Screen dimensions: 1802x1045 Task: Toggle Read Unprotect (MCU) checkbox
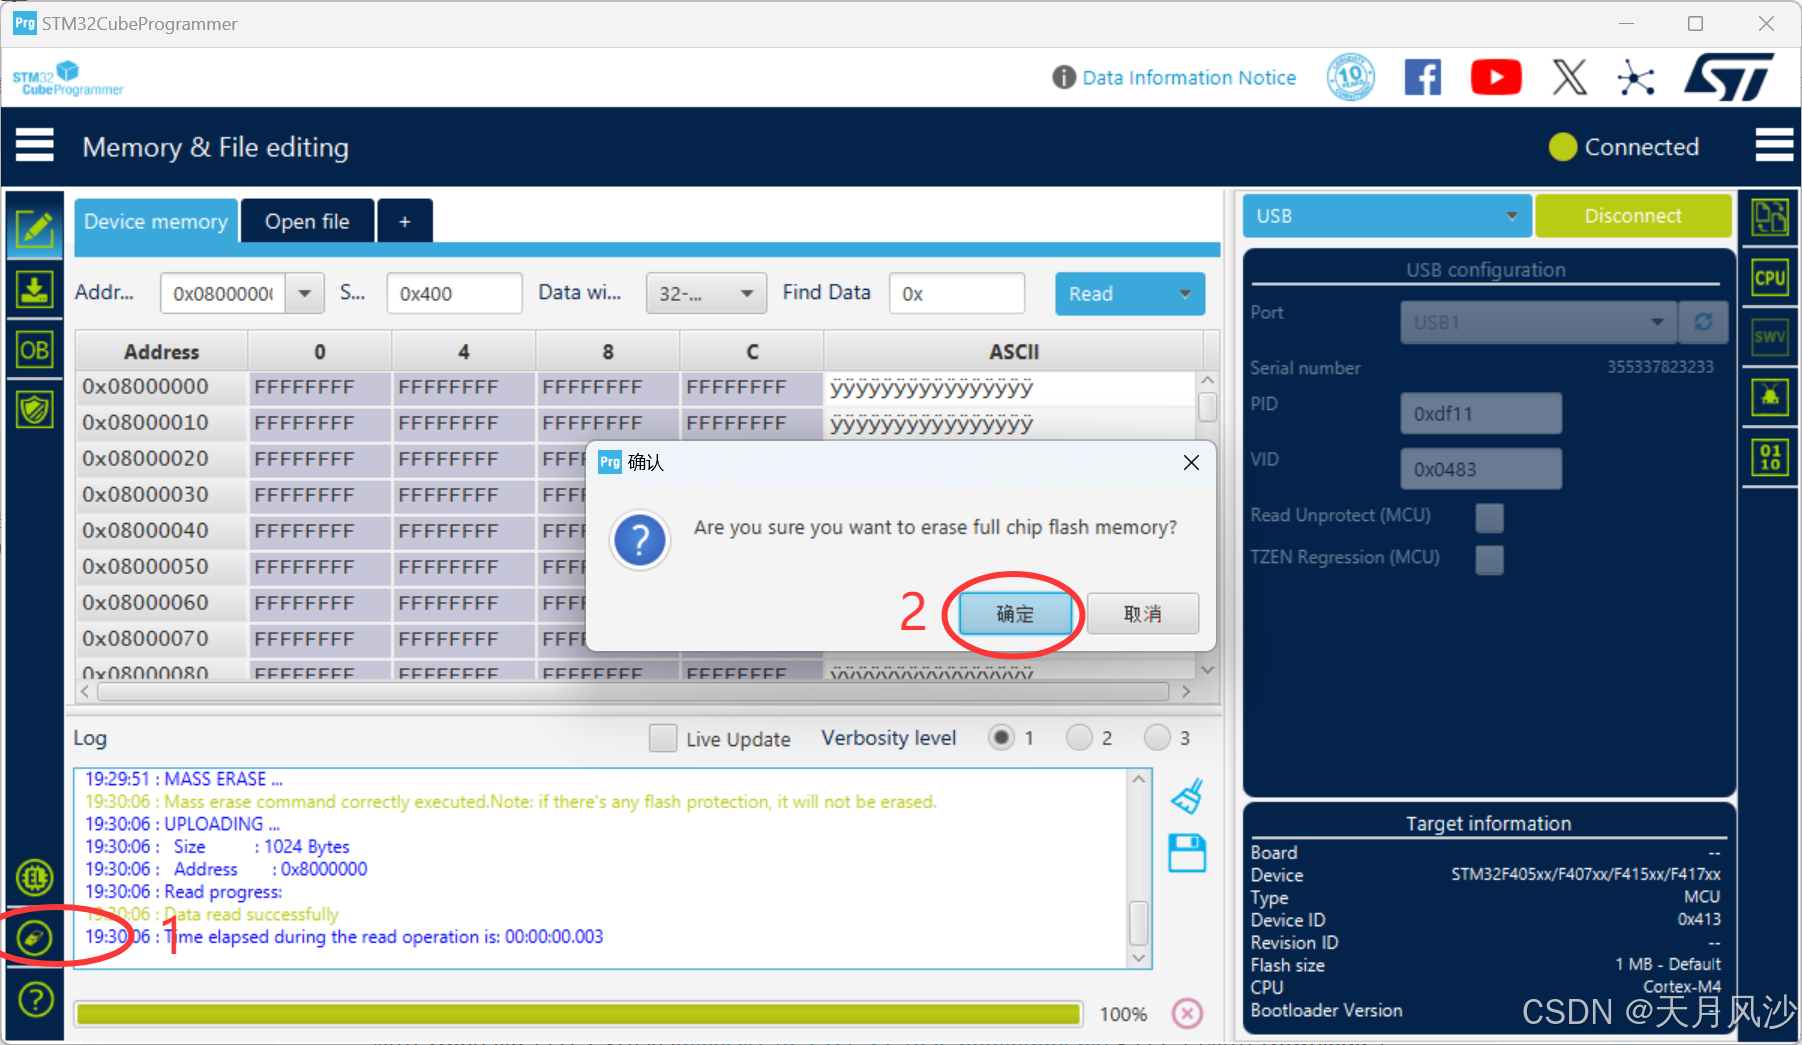coord(1489,517)
